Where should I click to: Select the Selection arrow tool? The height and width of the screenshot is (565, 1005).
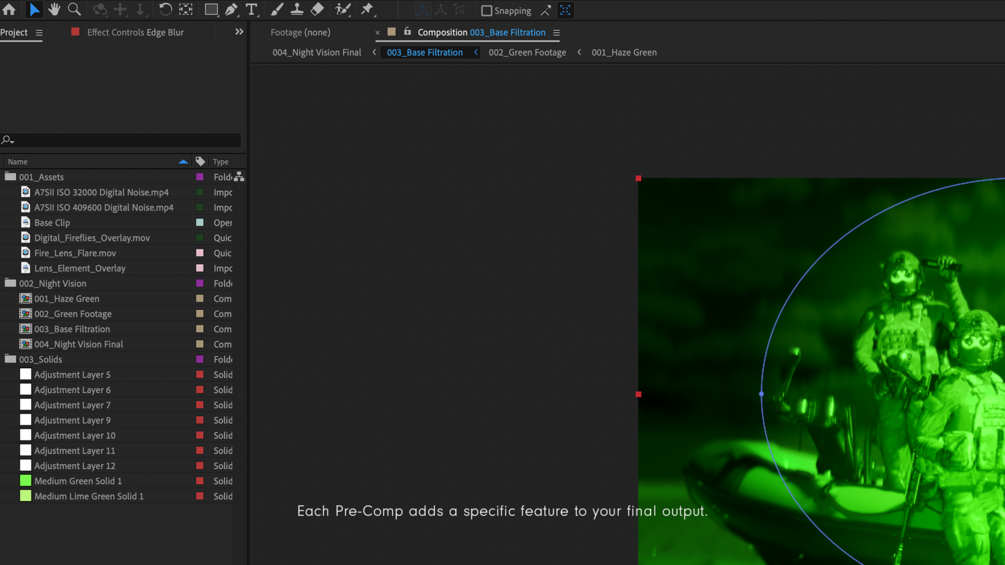[x=34, y=10]
